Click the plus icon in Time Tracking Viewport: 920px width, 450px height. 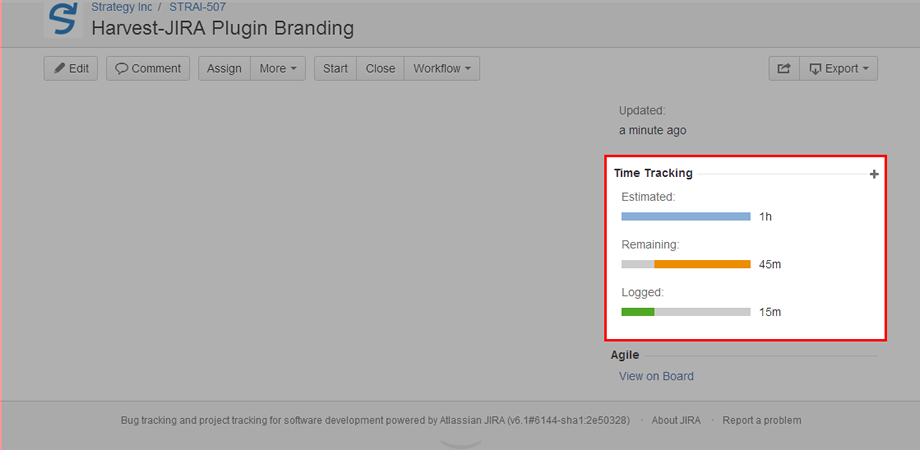coord(874,174)
